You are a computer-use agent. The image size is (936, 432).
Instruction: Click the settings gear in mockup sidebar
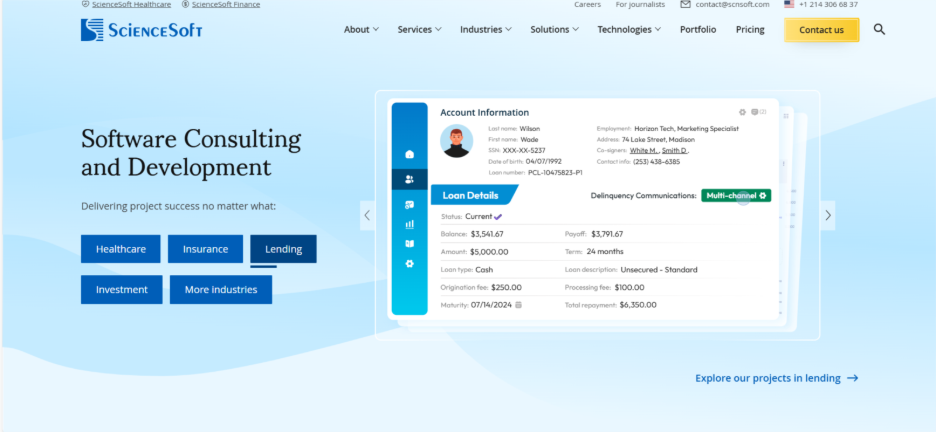[x=409, y=264]
